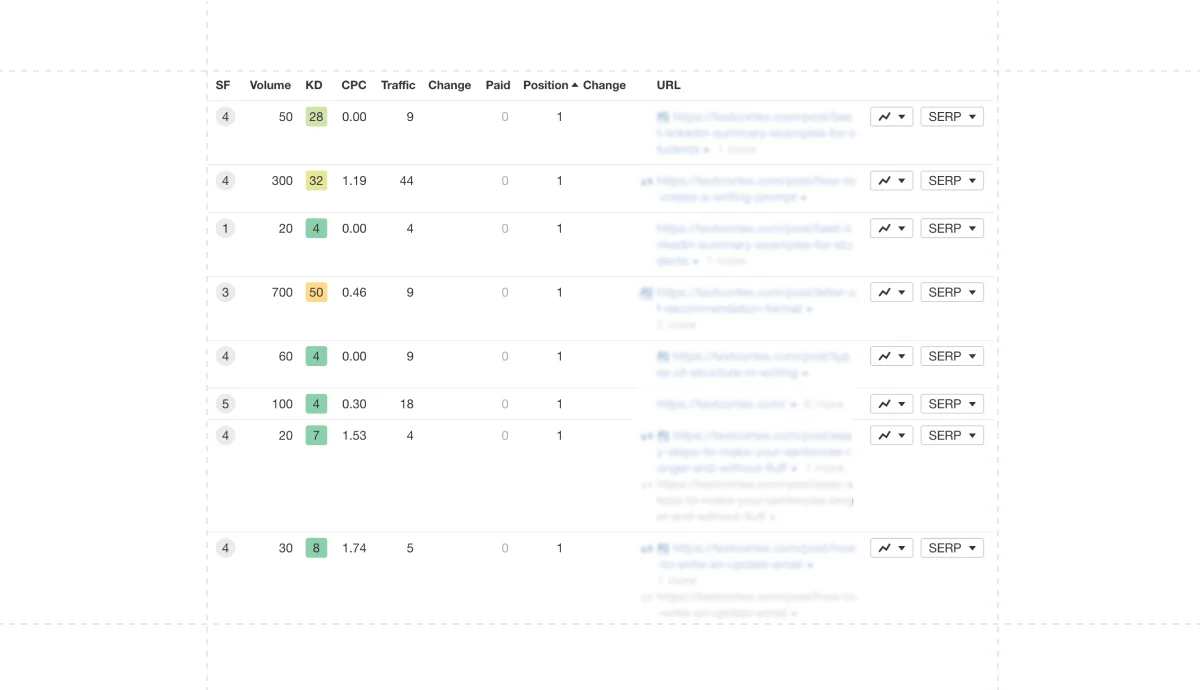Show trend chart in the row with CPC 1.53
The width and height of the screenshot is (1200, 690).
coord(891,435)
